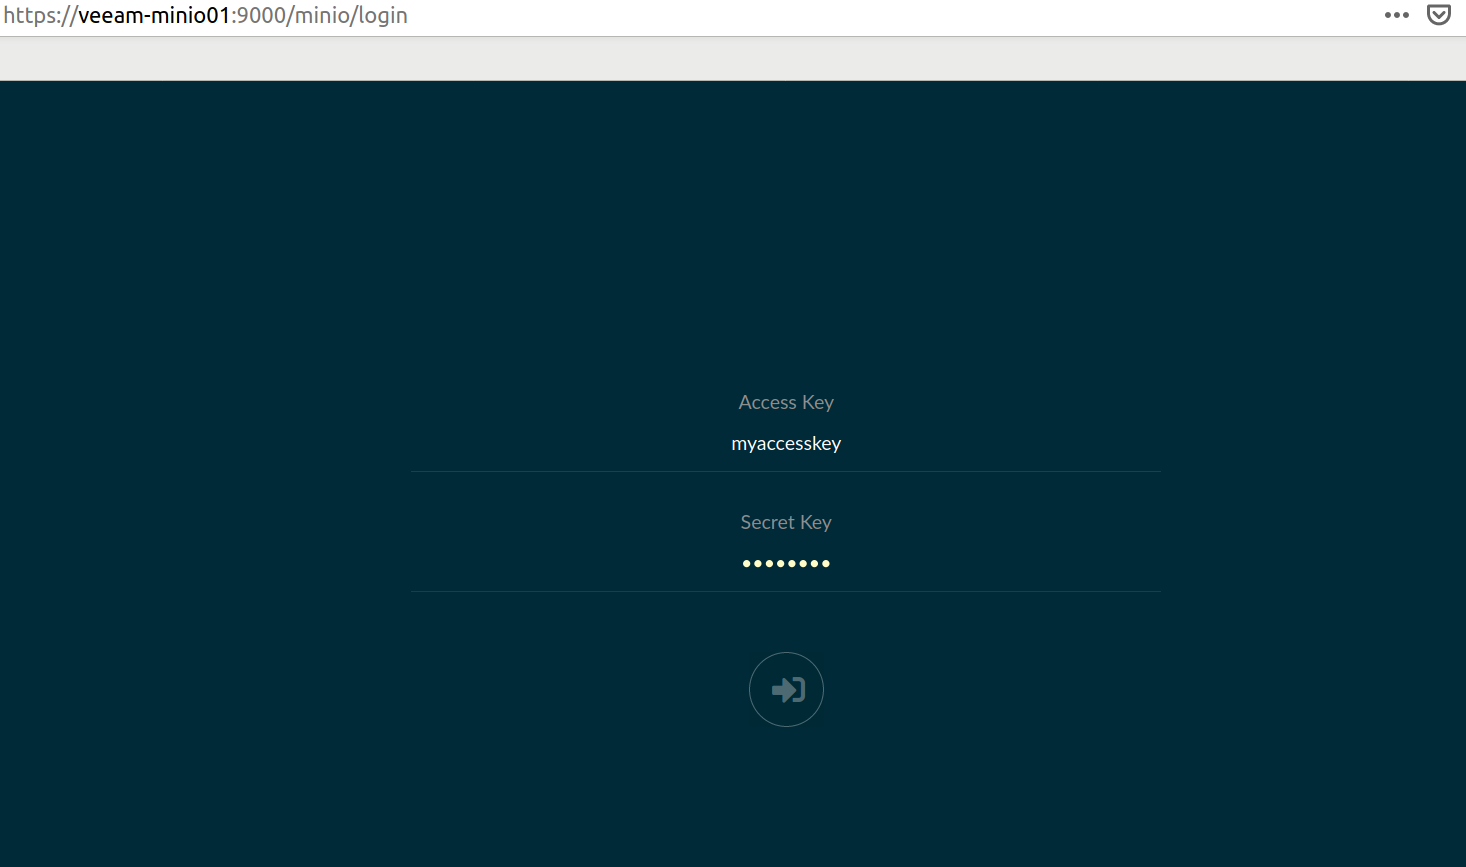
Task: Click the login arrow icon
Action: point(787,690)
